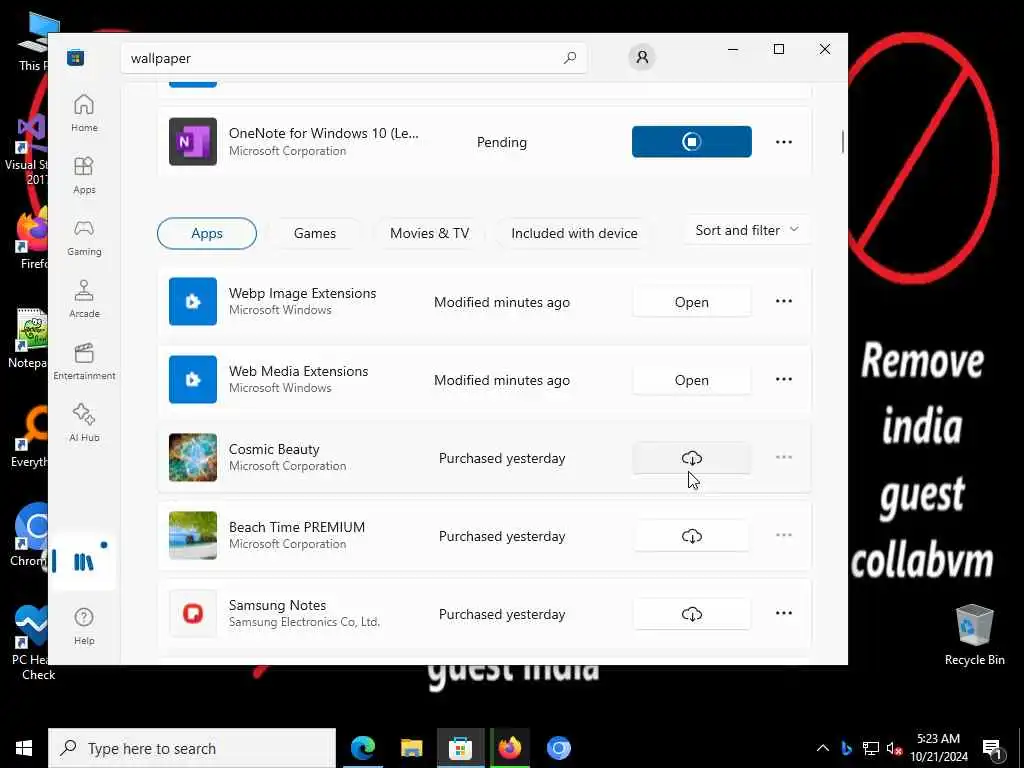Screen dimensions: 1024x768
Task: Open Firefox from the taskbar
Action: point(510,748)
